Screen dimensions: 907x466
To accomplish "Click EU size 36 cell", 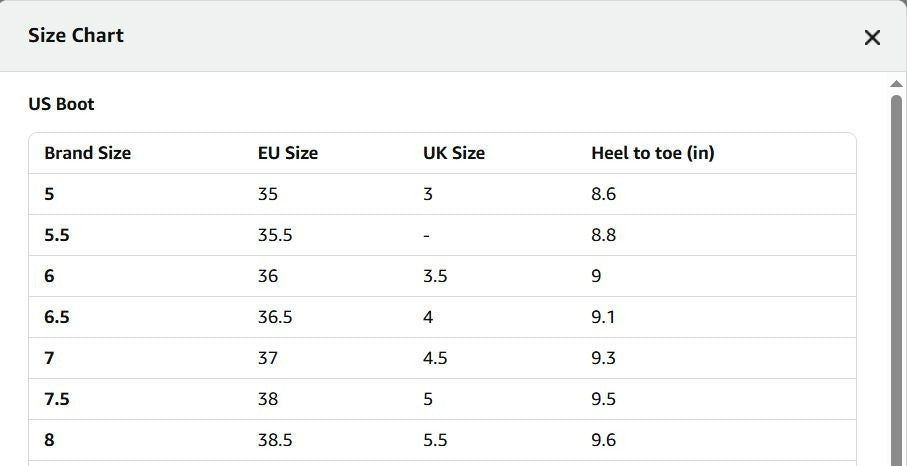I will [x=268, y=276].
